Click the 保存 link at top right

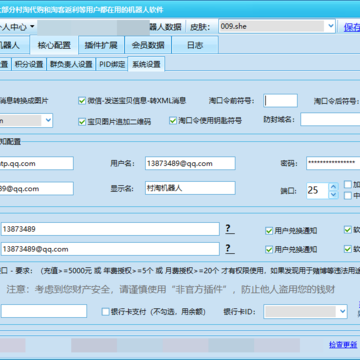(352, 27)
